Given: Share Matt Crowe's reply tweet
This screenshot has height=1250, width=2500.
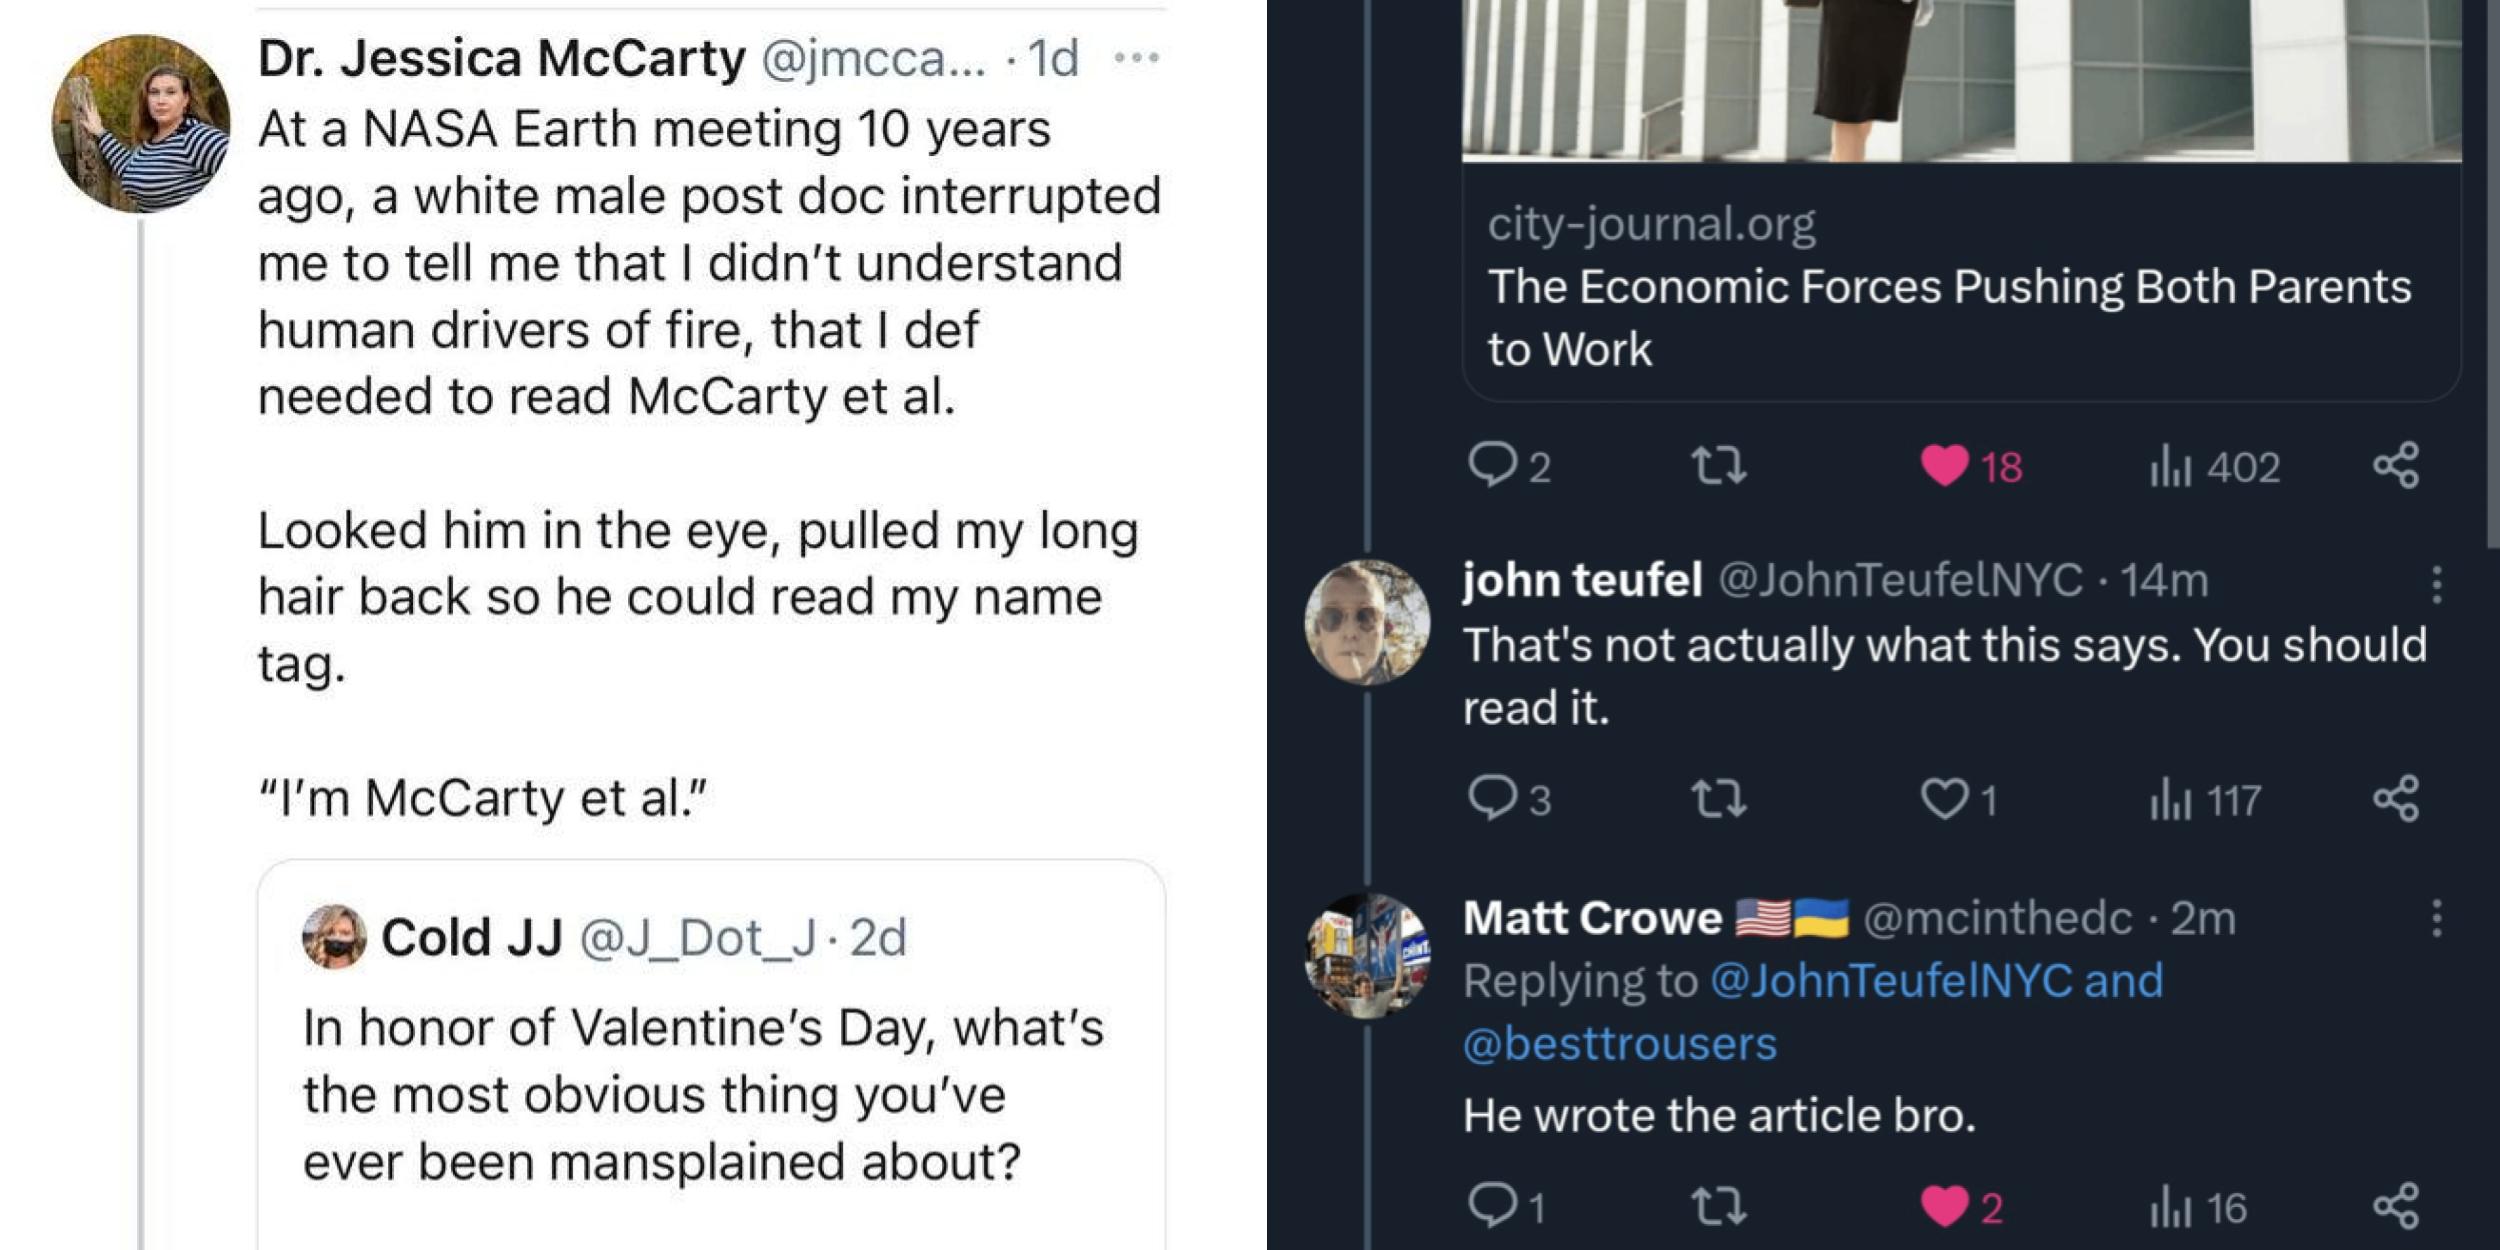Looking at the screenshot, I should point(2396,1206).
